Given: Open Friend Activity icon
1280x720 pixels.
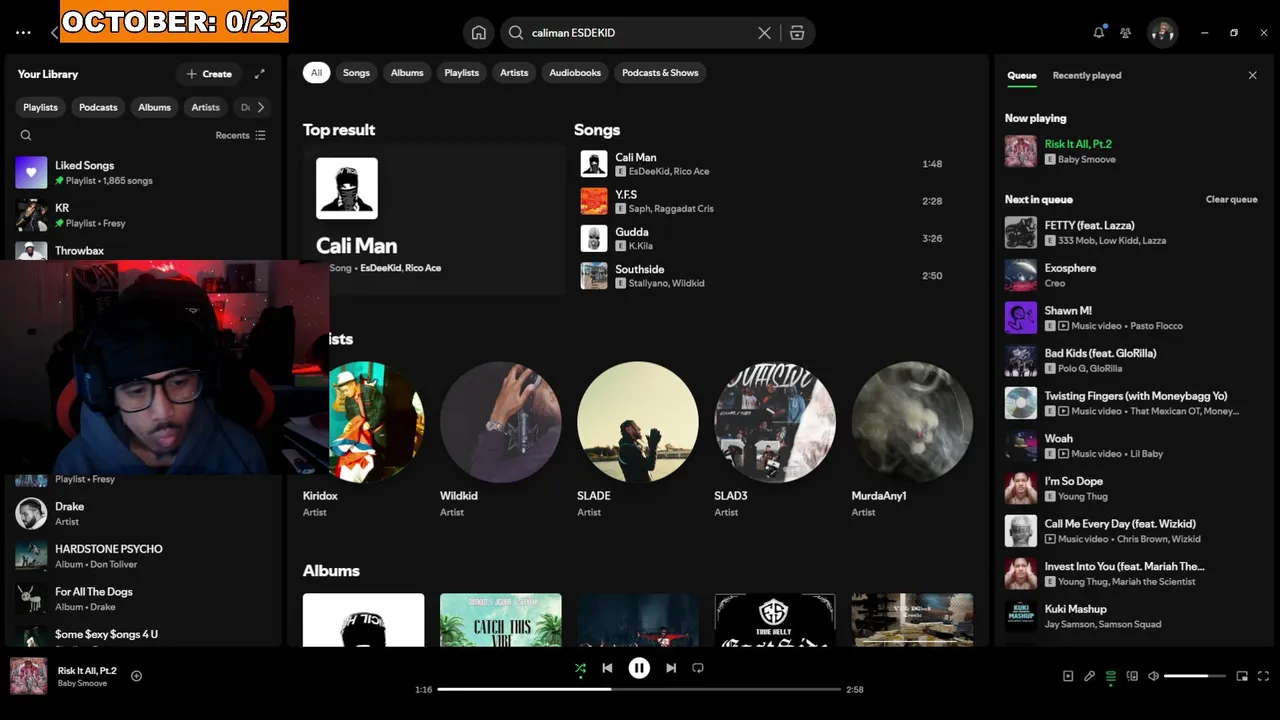Looking at the screenshot, I should [x=1126, y=33].
